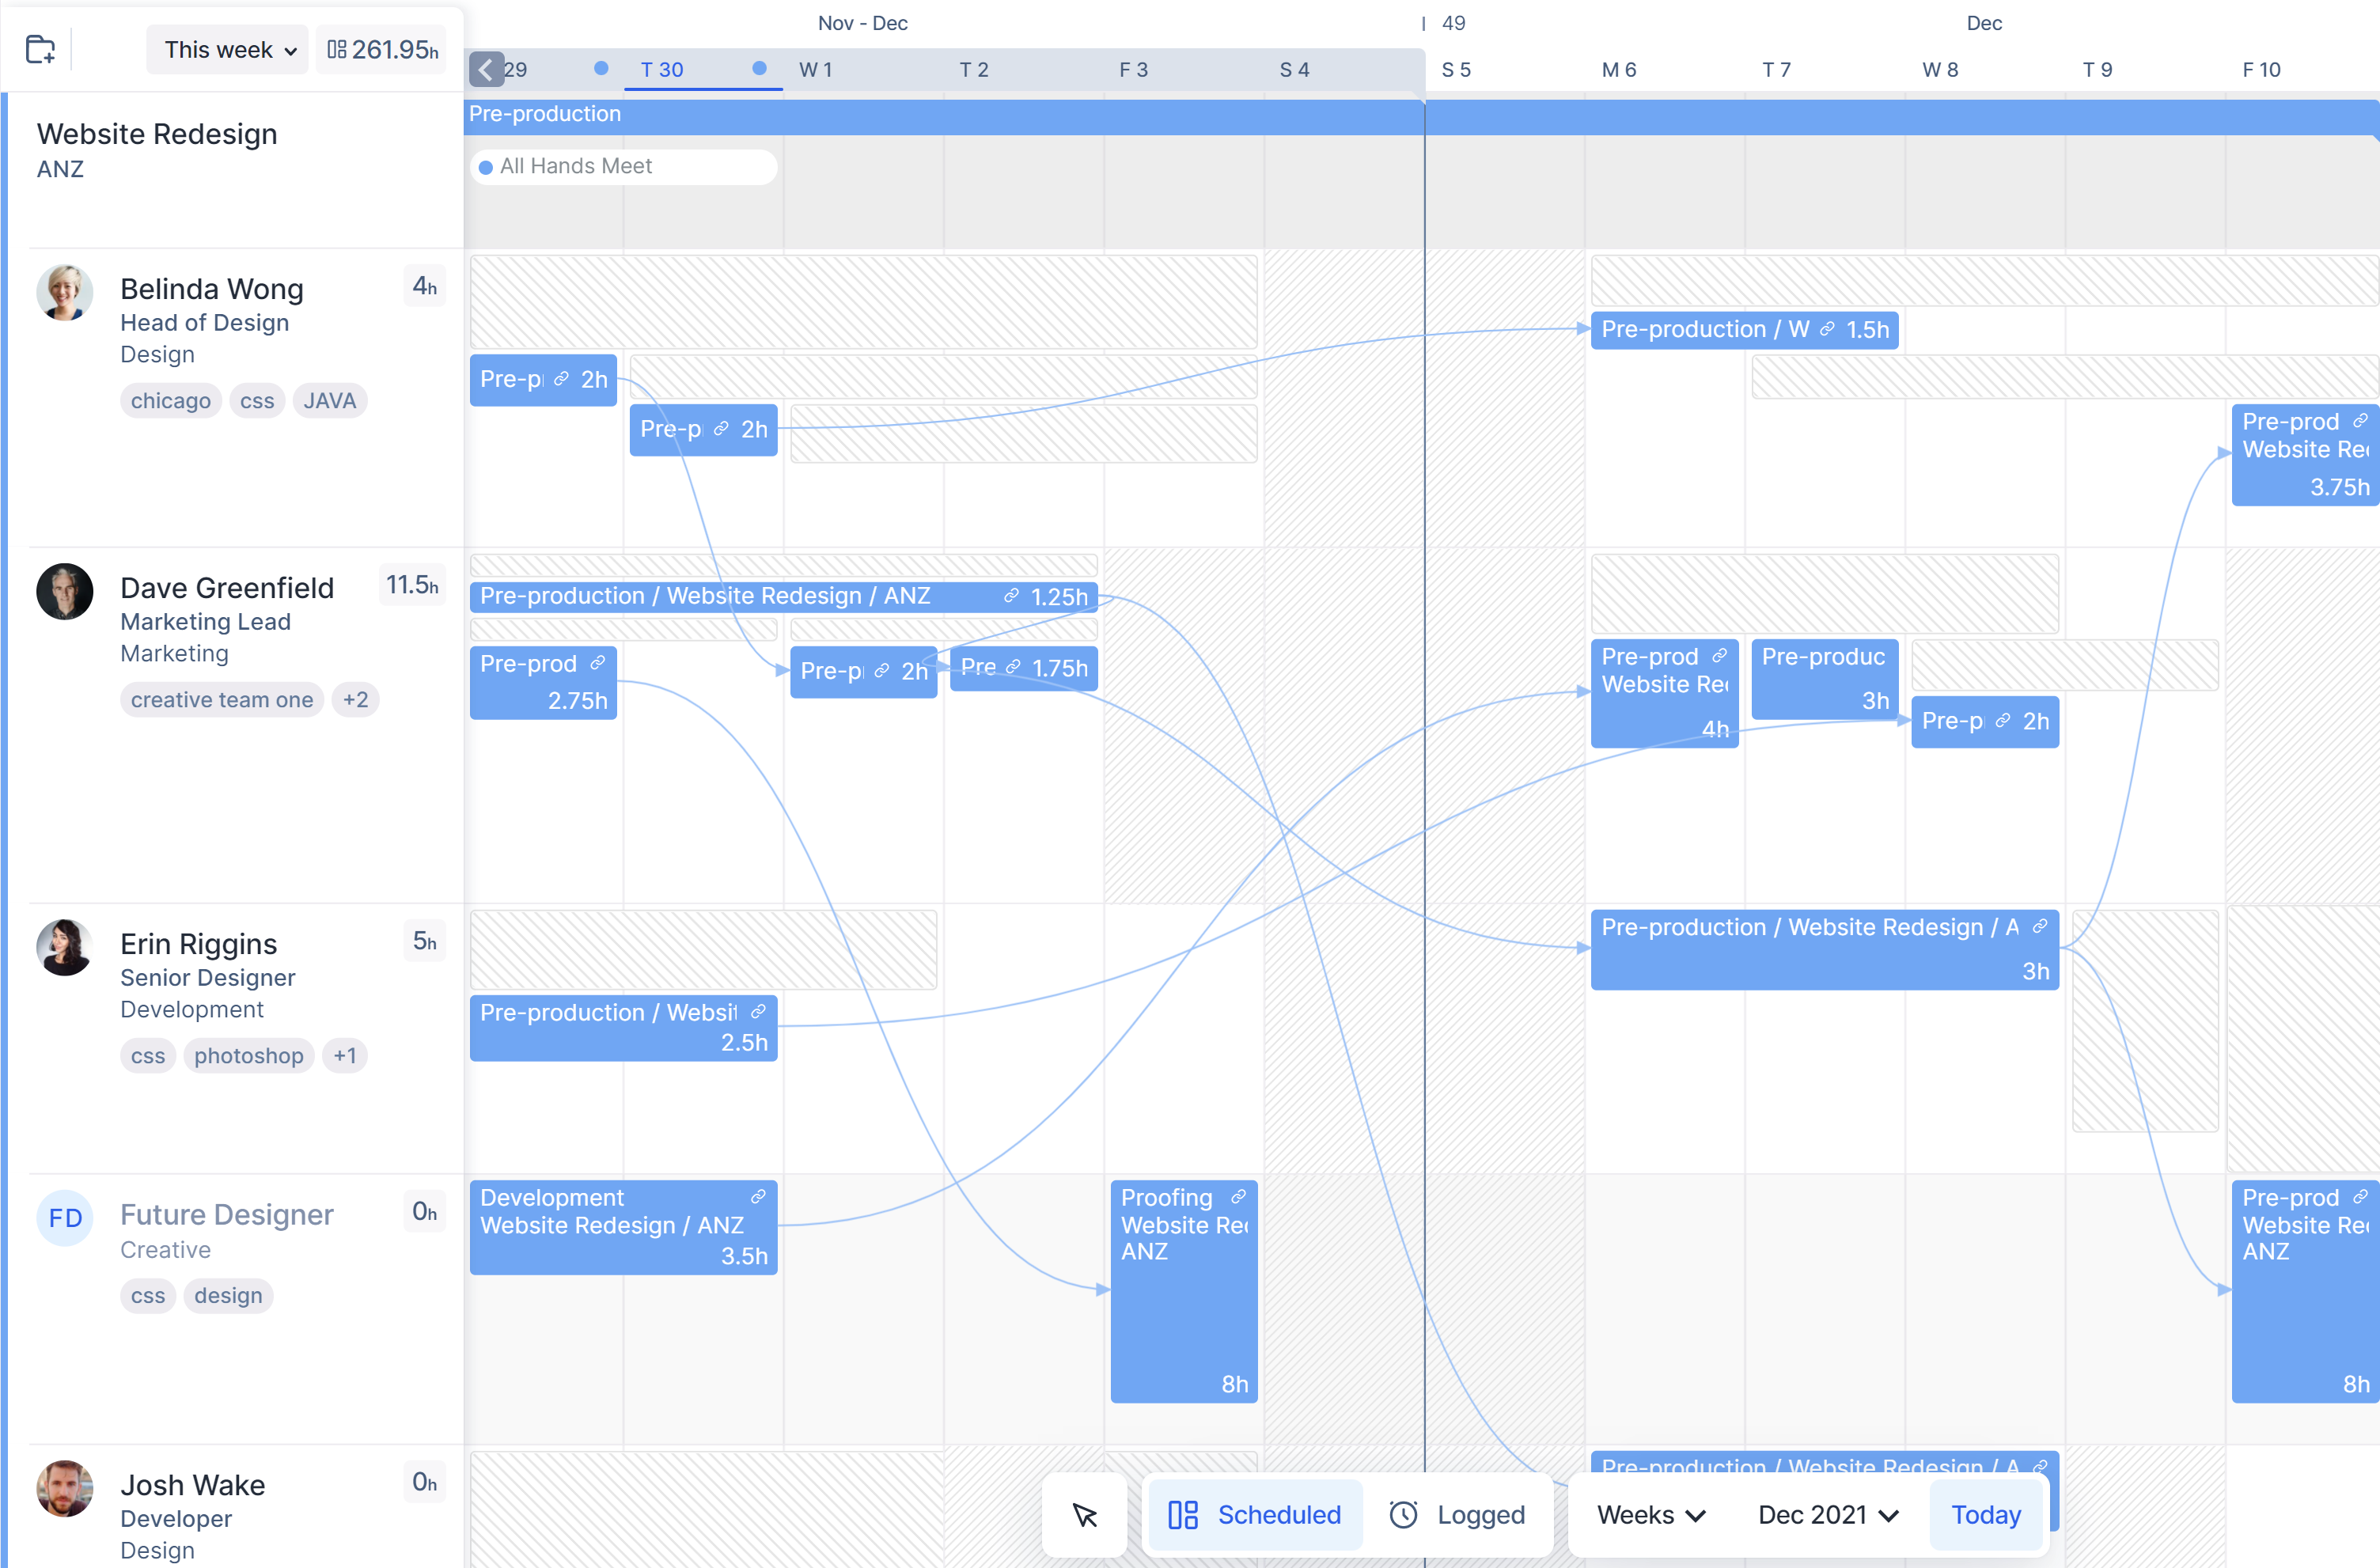Viewport: 2380px width, 1568px height.
Task: Click the Today button
Action: 1985,1515
